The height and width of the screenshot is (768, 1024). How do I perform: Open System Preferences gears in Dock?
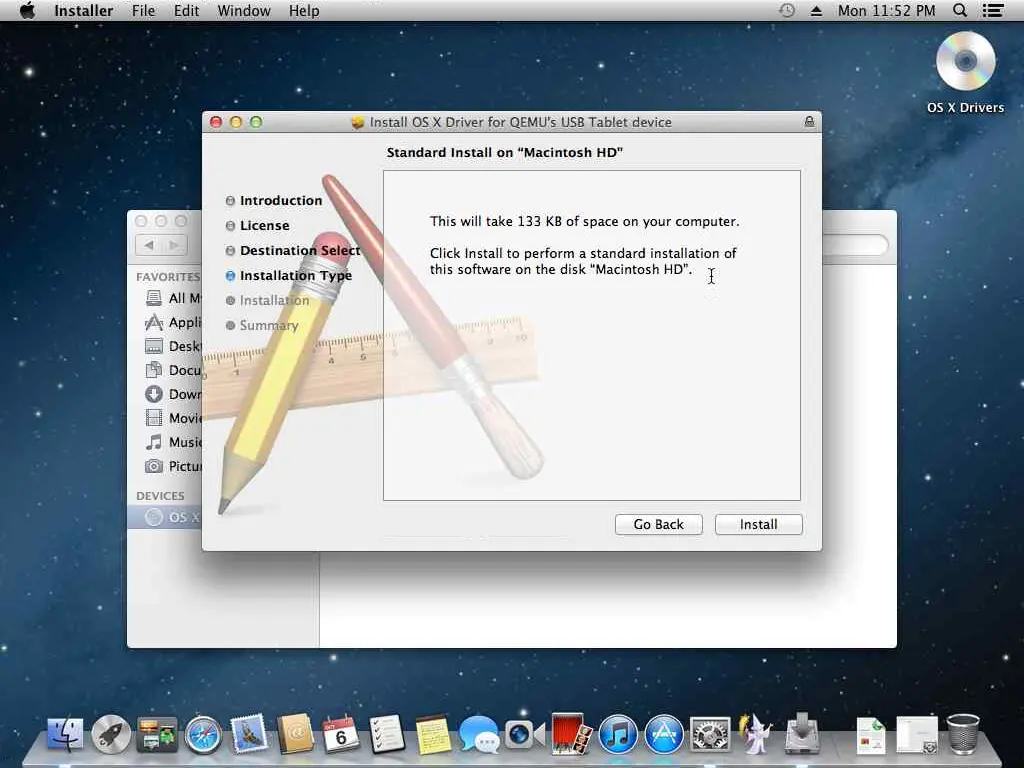click(710, 734)
